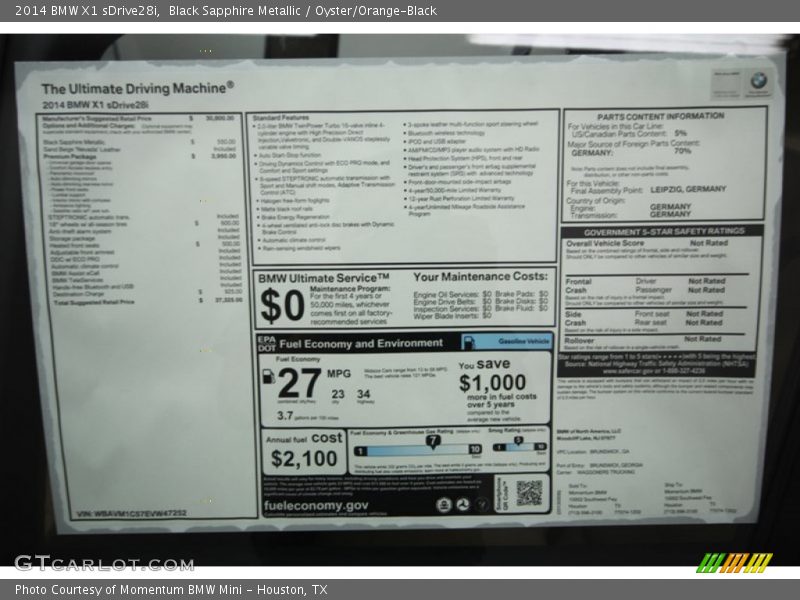Click the QR code on the sticker

click(529, 492)
